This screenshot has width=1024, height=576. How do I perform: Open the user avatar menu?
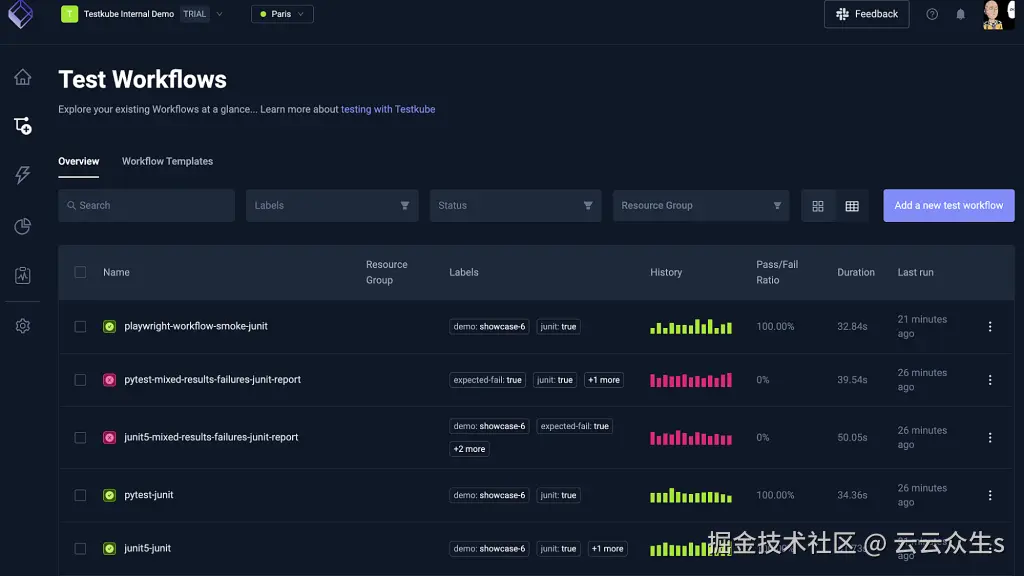pos(997,14)
